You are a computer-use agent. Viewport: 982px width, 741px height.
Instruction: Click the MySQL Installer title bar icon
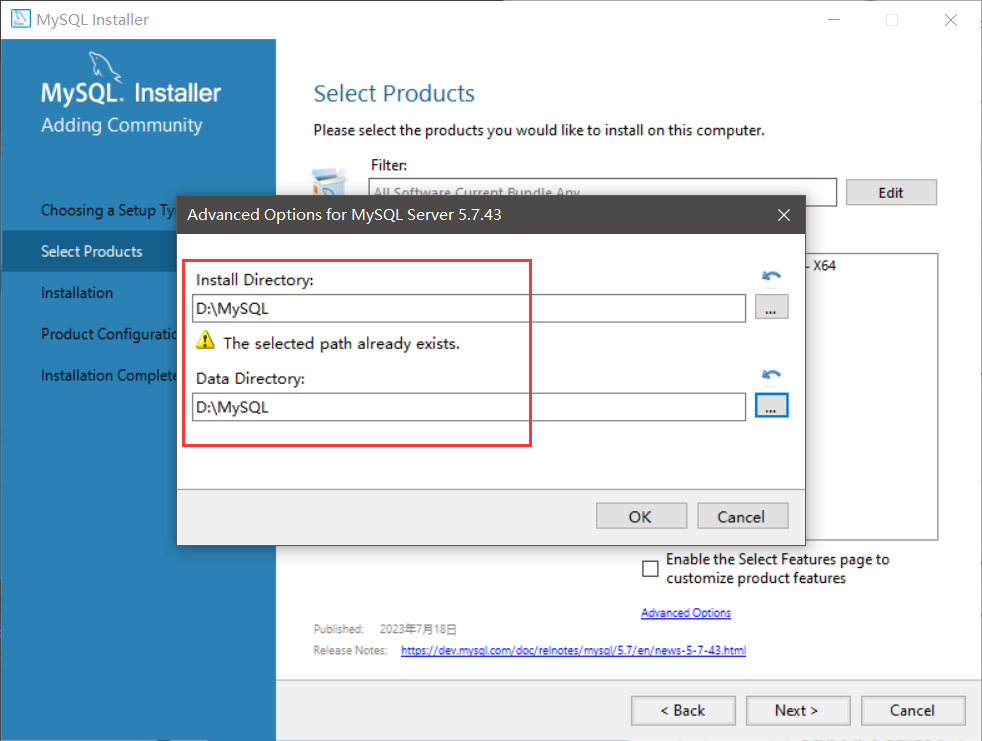point(20,19)
